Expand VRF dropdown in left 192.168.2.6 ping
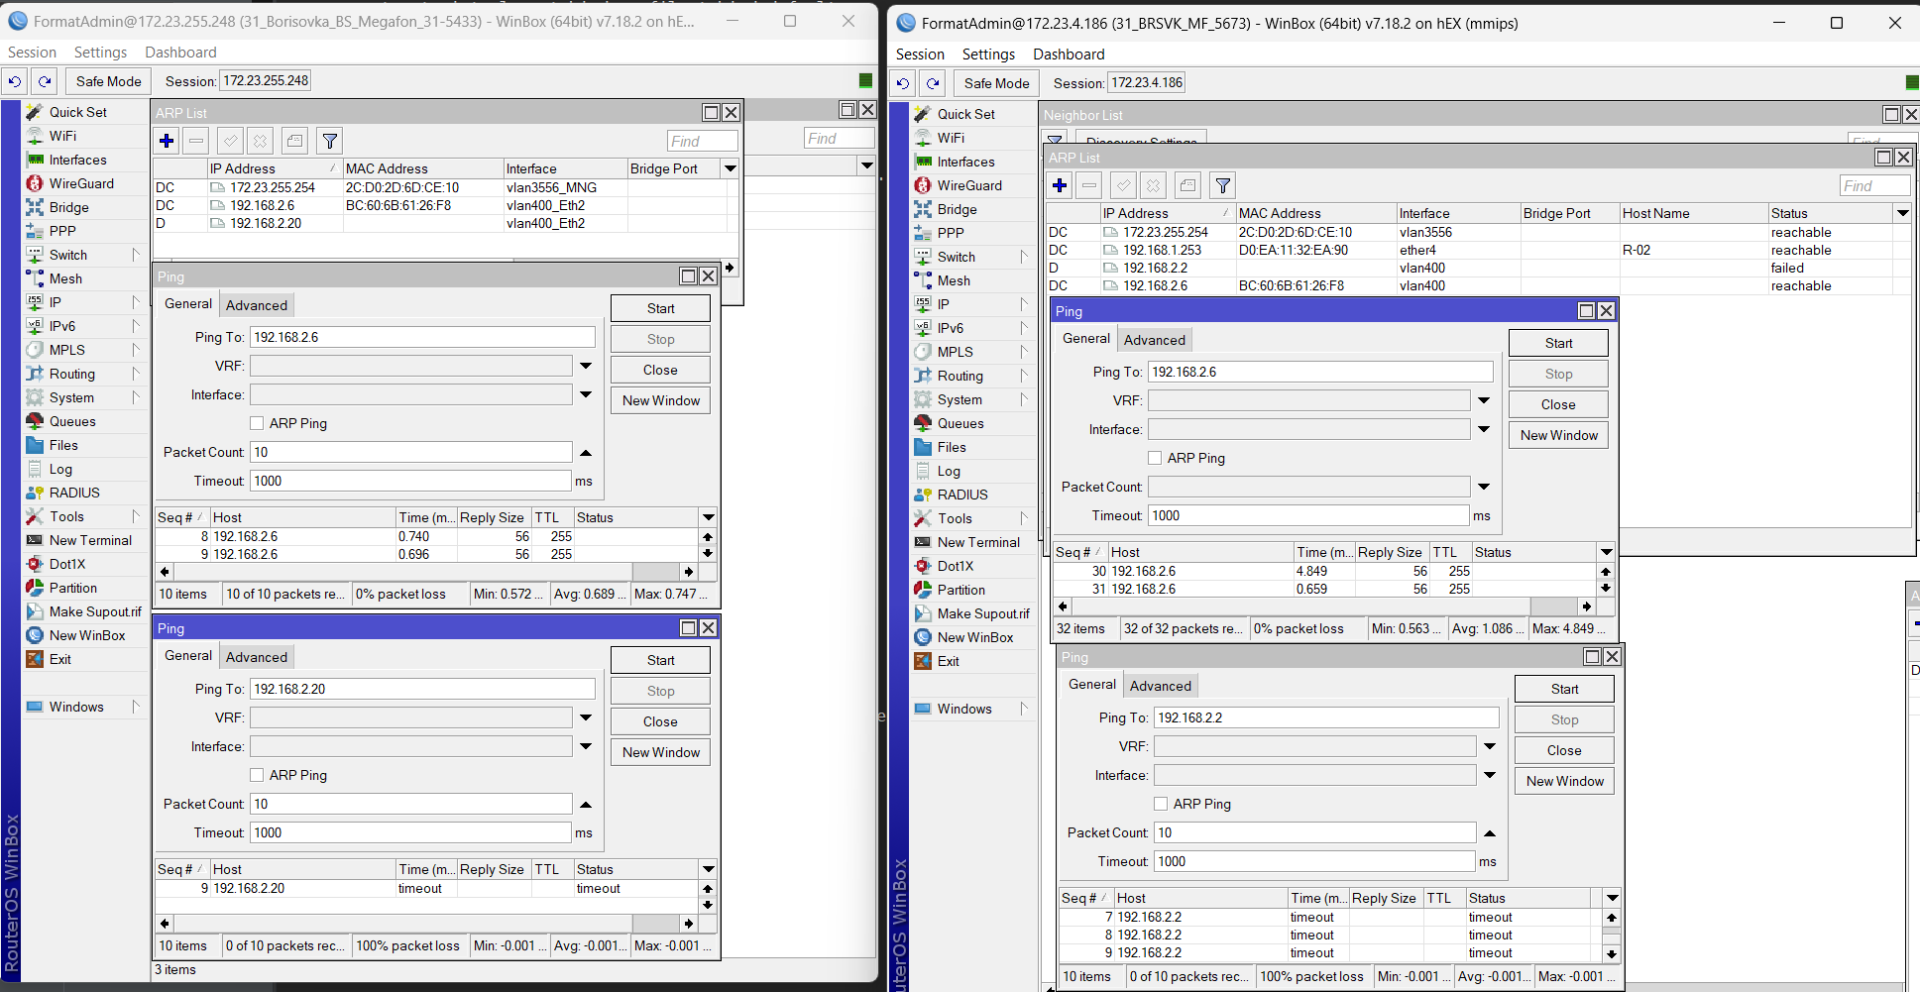1920x992 pixels. [586, 366]
